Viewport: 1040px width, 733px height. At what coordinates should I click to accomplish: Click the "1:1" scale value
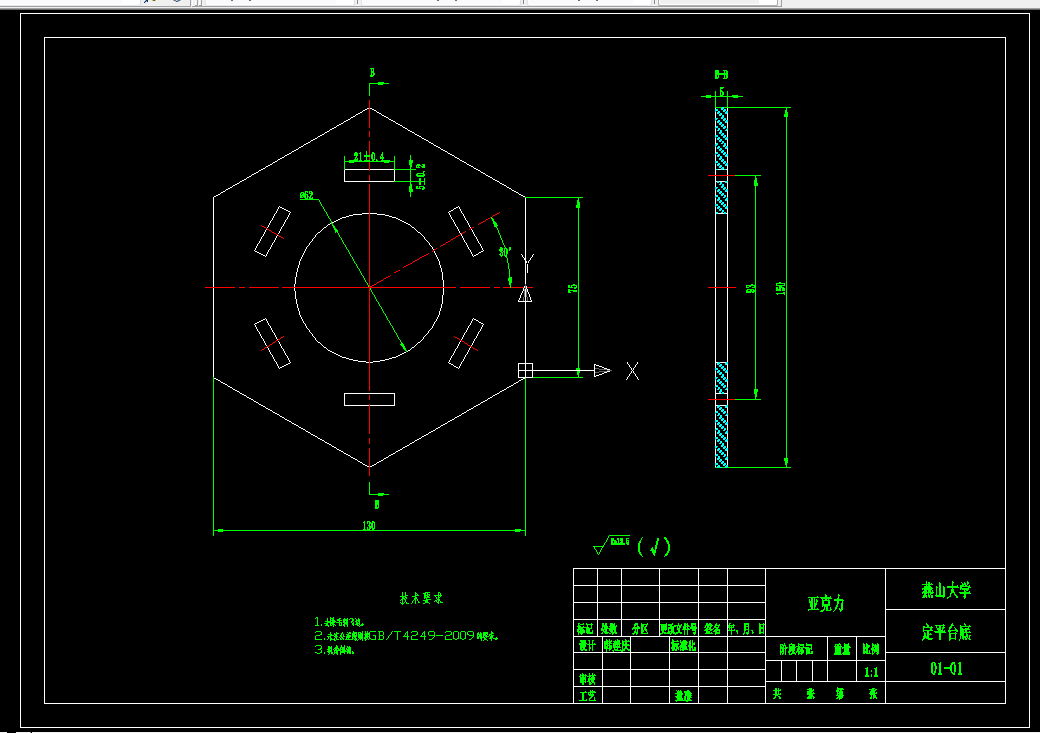[871, 672]
